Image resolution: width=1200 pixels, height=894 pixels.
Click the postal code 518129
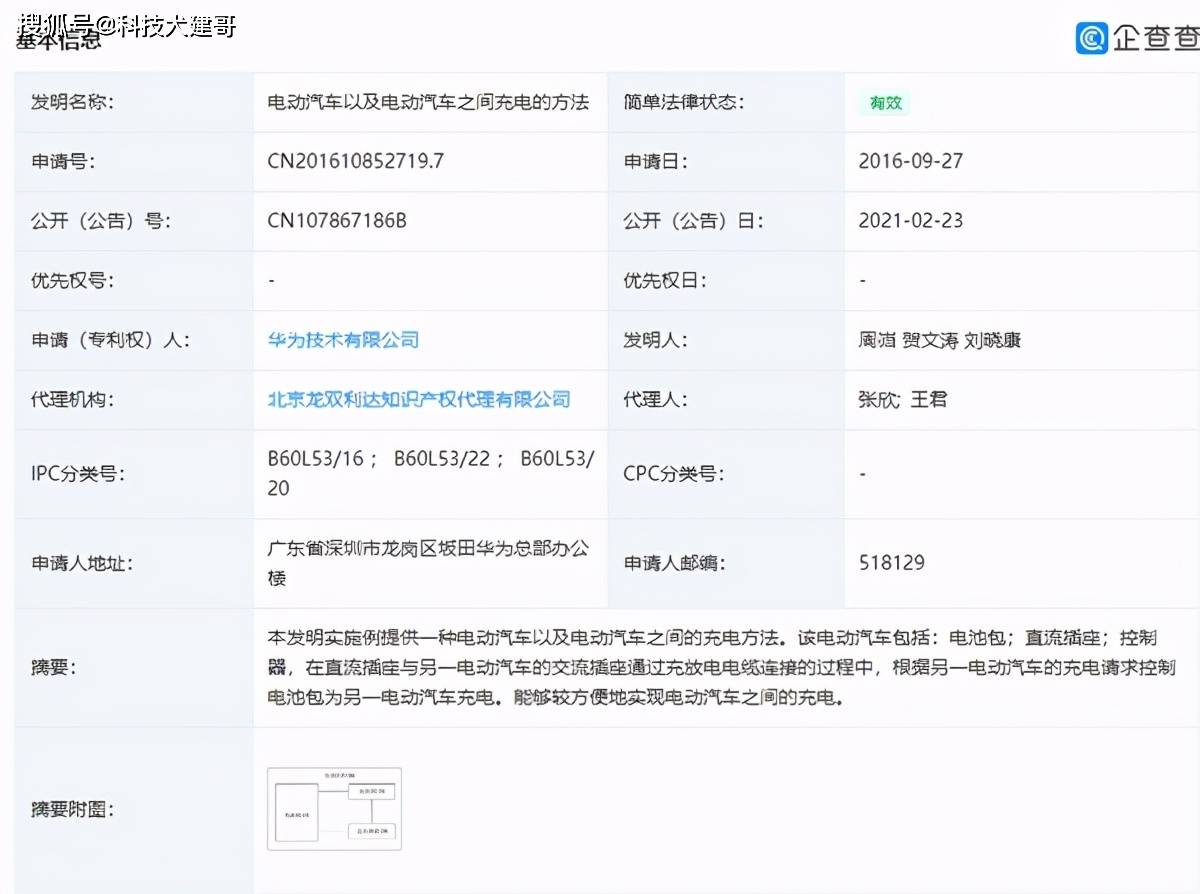pos(891,562)
